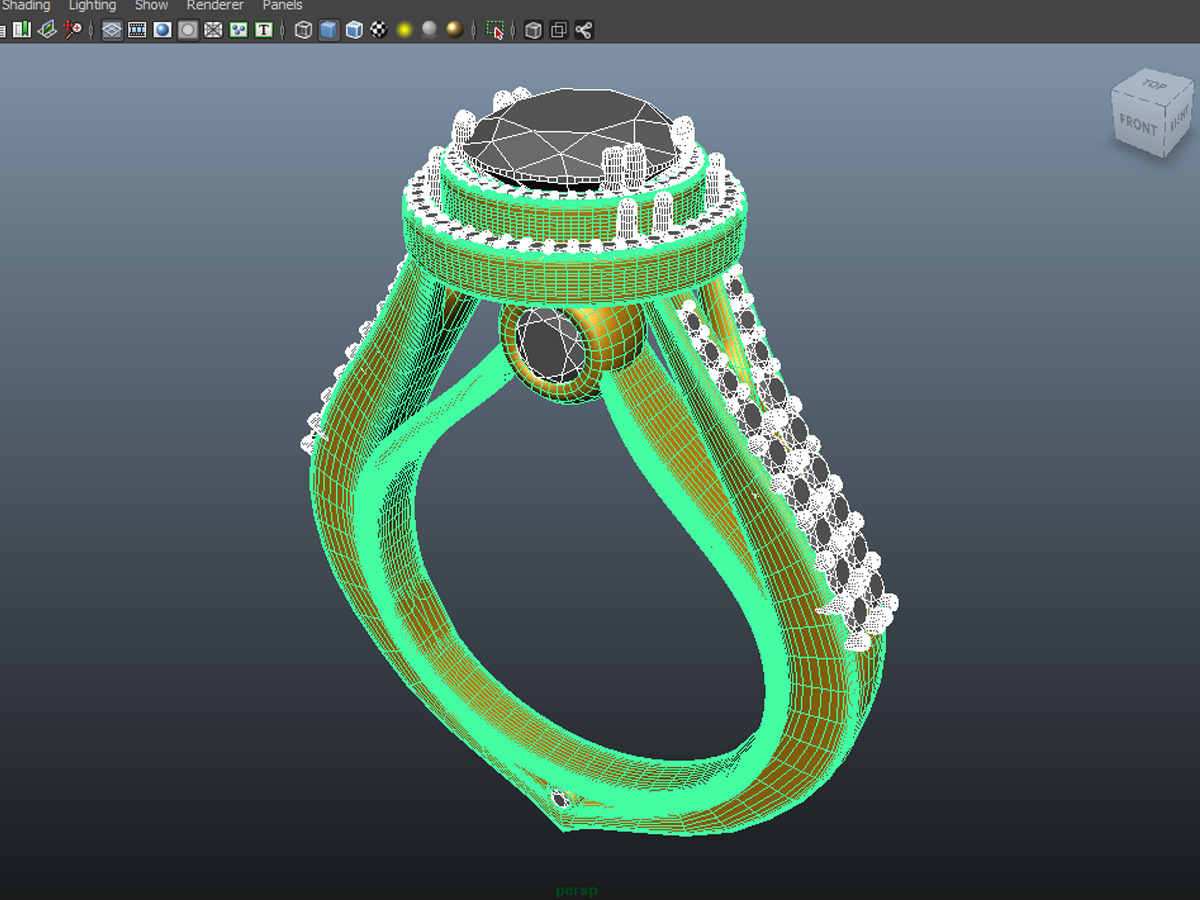The image size is (1200, 900).
Task: Activate the 2D Pan/Zoom tool icon
Action: (72, 30)
